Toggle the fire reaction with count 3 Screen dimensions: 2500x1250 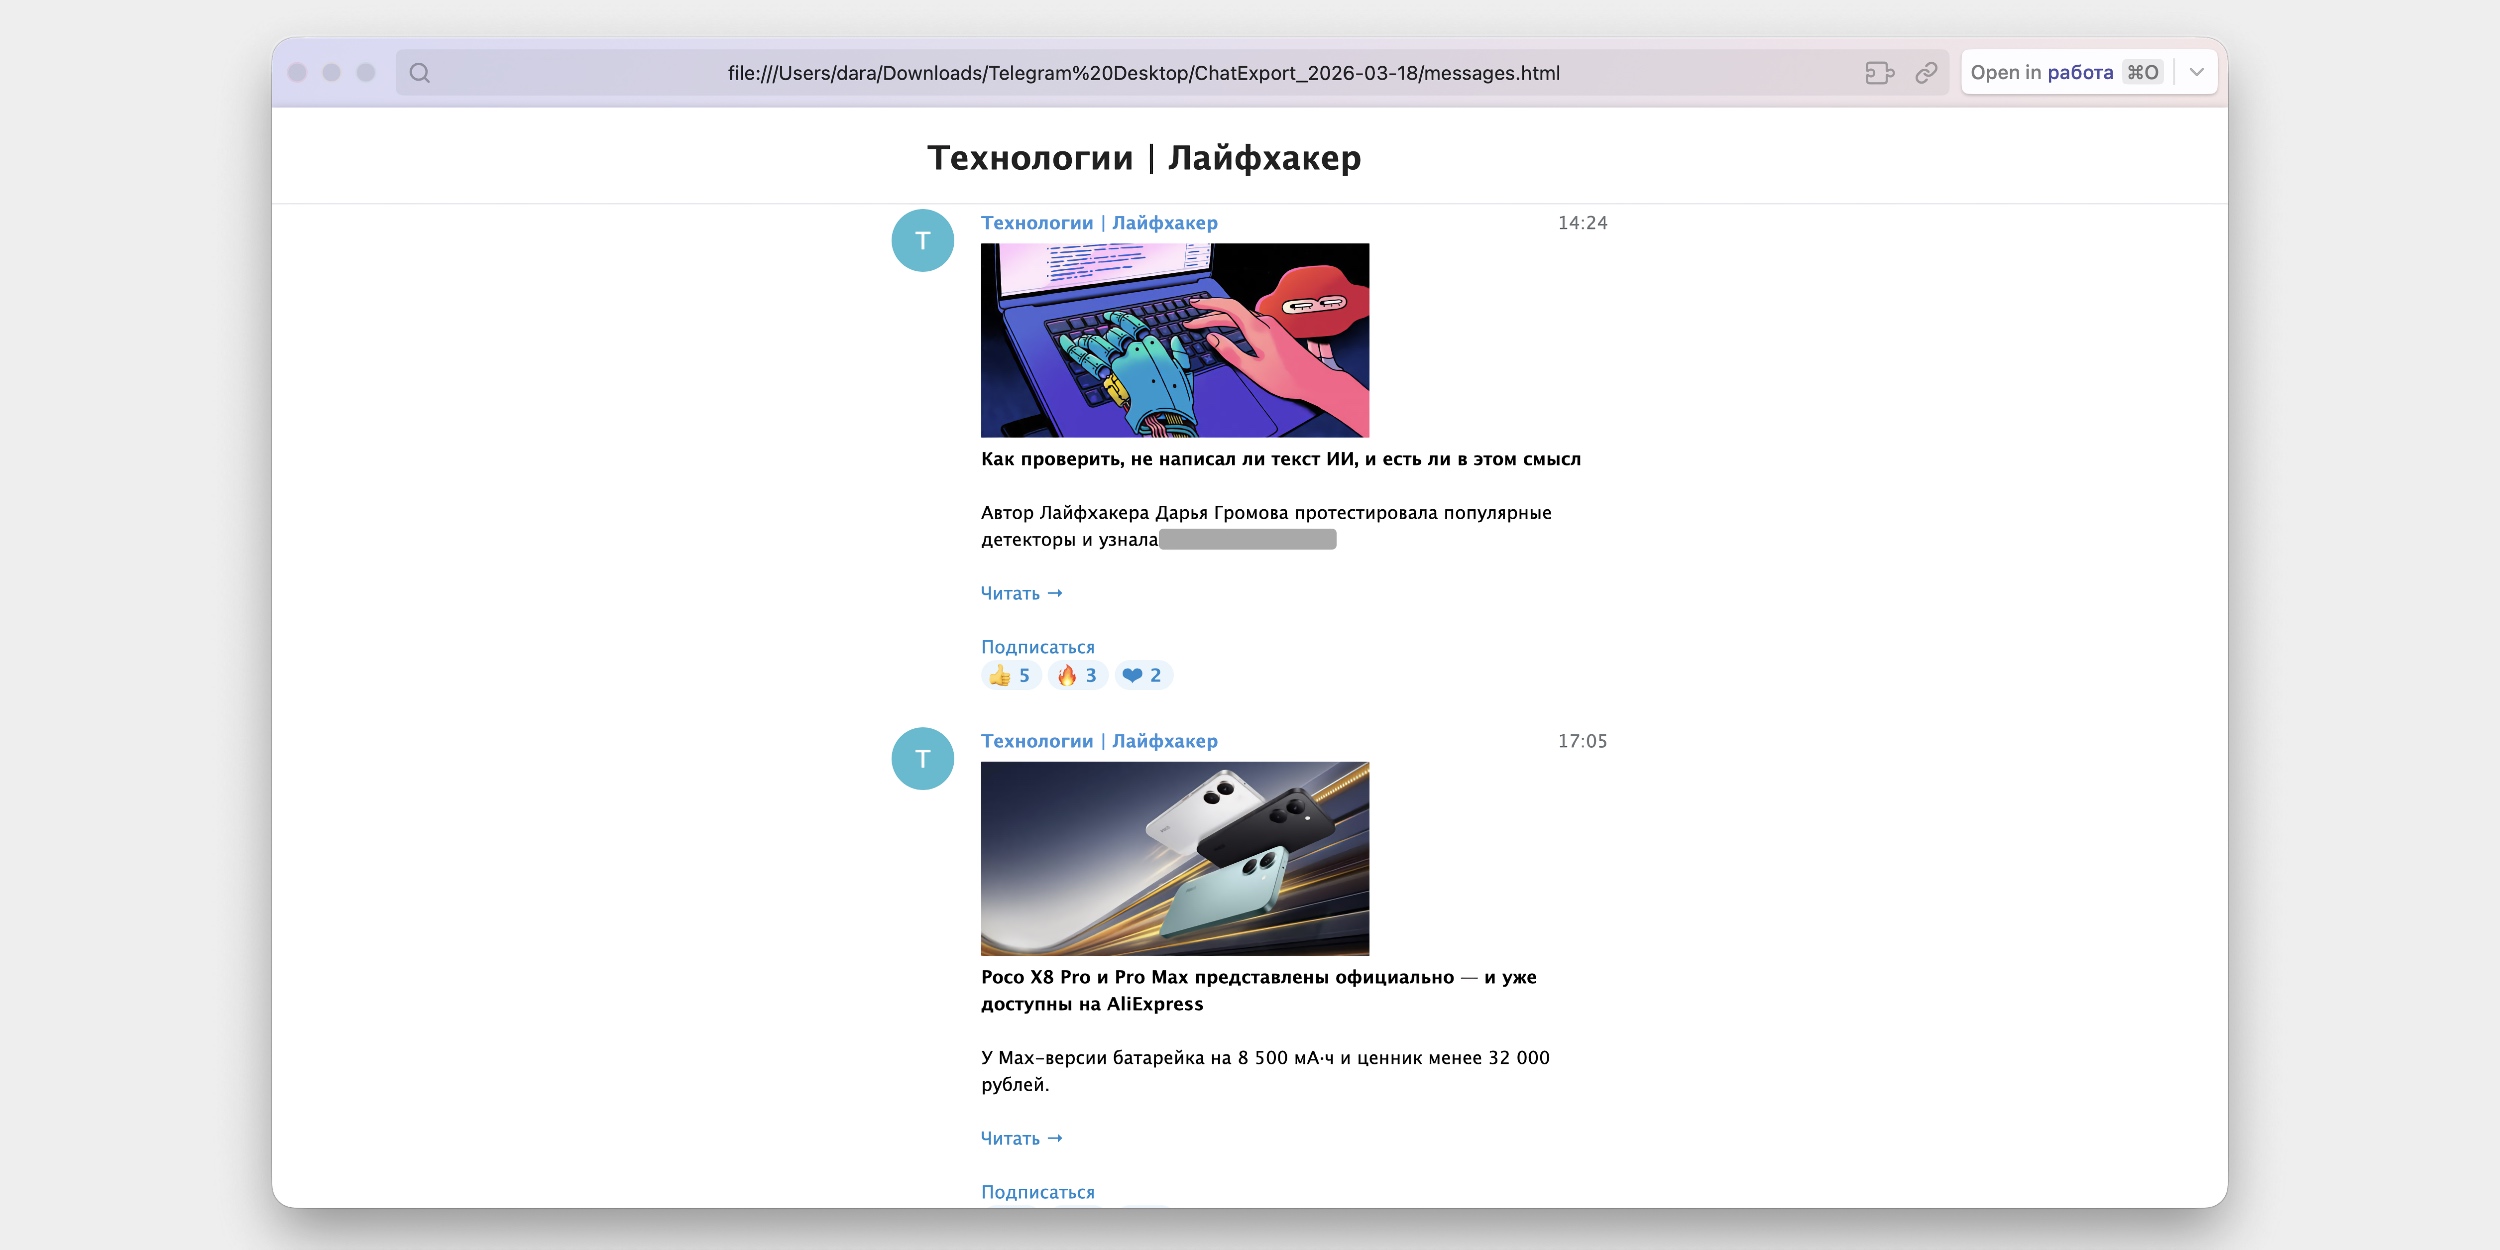click(1077, 675)
